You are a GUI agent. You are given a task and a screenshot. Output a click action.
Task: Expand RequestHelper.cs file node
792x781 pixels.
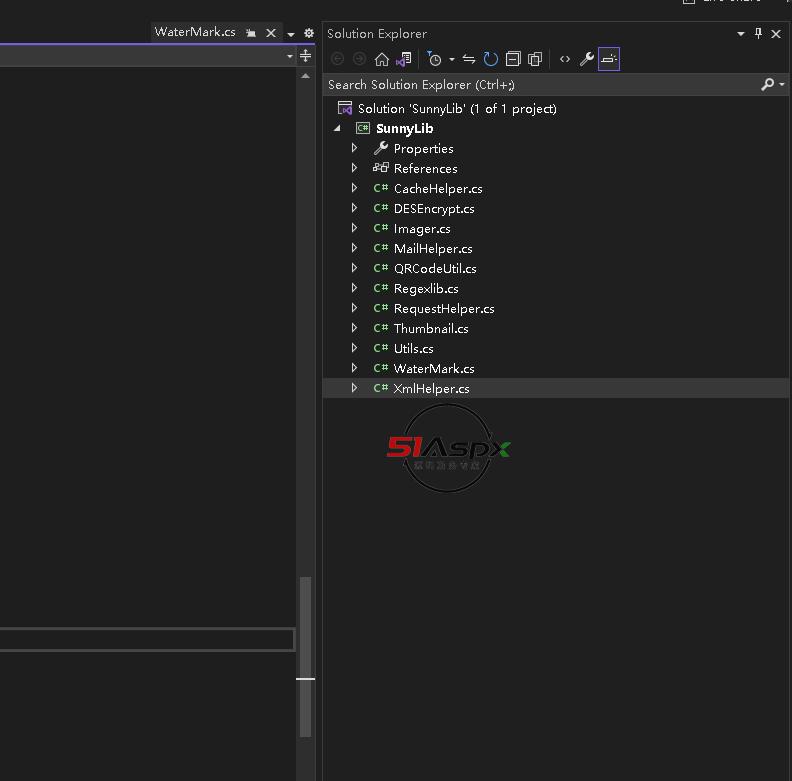354,308
